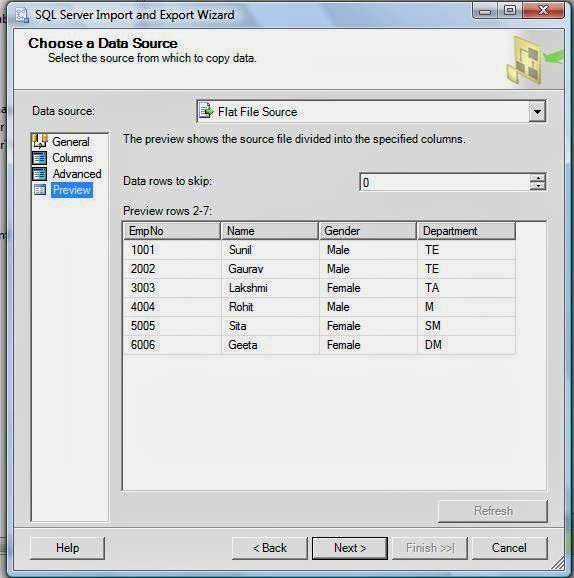Select cell 2002 in EmpNo column
The height and width of the screenshot is (578, 574).
tap(173, 269)
